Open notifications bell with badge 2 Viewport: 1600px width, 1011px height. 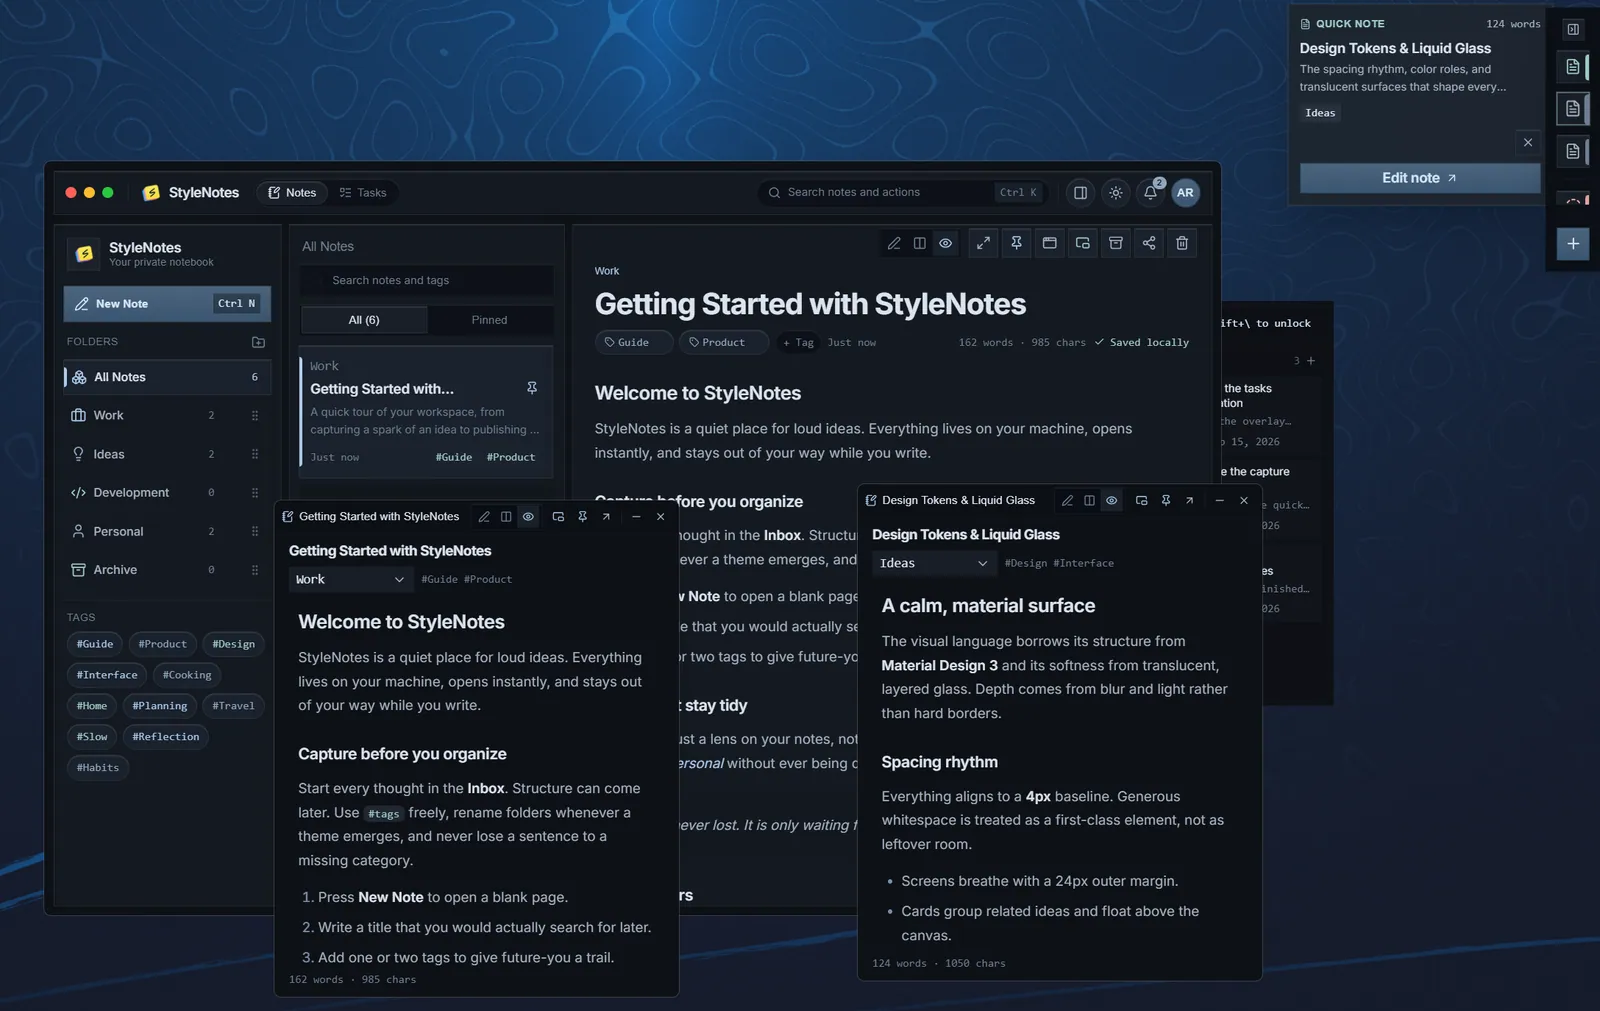coord(1151,193)
